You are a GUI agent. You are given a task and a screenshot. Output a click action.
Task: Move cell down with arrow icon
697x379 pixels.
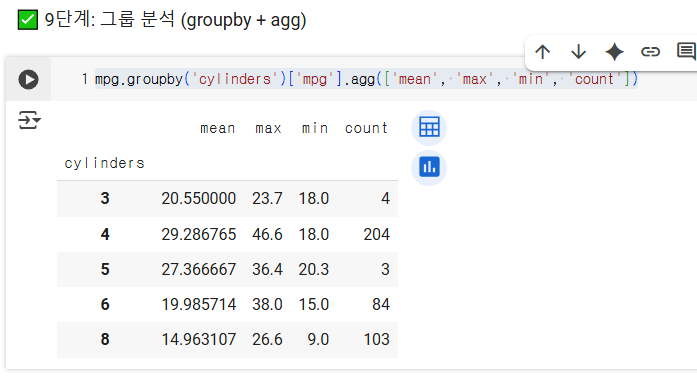[578, 52]
